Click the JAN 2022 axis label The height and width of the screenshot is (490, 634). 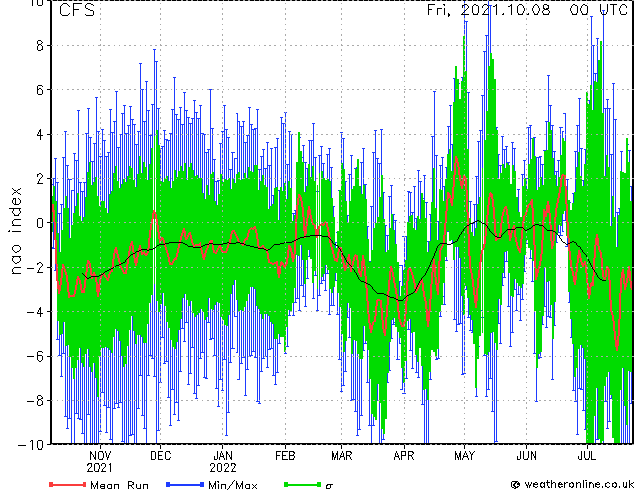[x=223, y=462]
